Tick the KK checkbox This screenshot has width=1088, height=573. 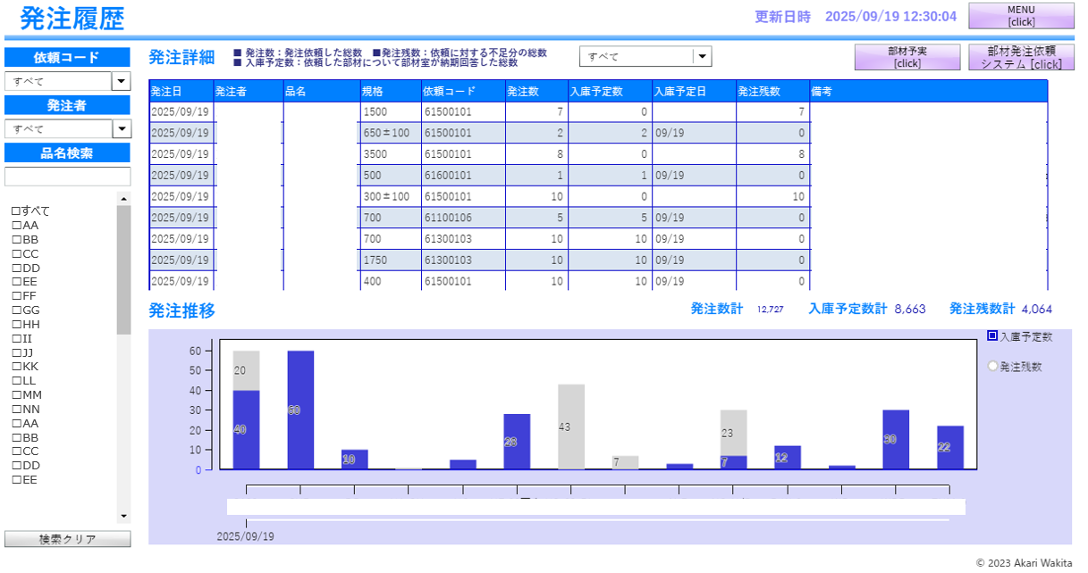click(x=16, y=366)
